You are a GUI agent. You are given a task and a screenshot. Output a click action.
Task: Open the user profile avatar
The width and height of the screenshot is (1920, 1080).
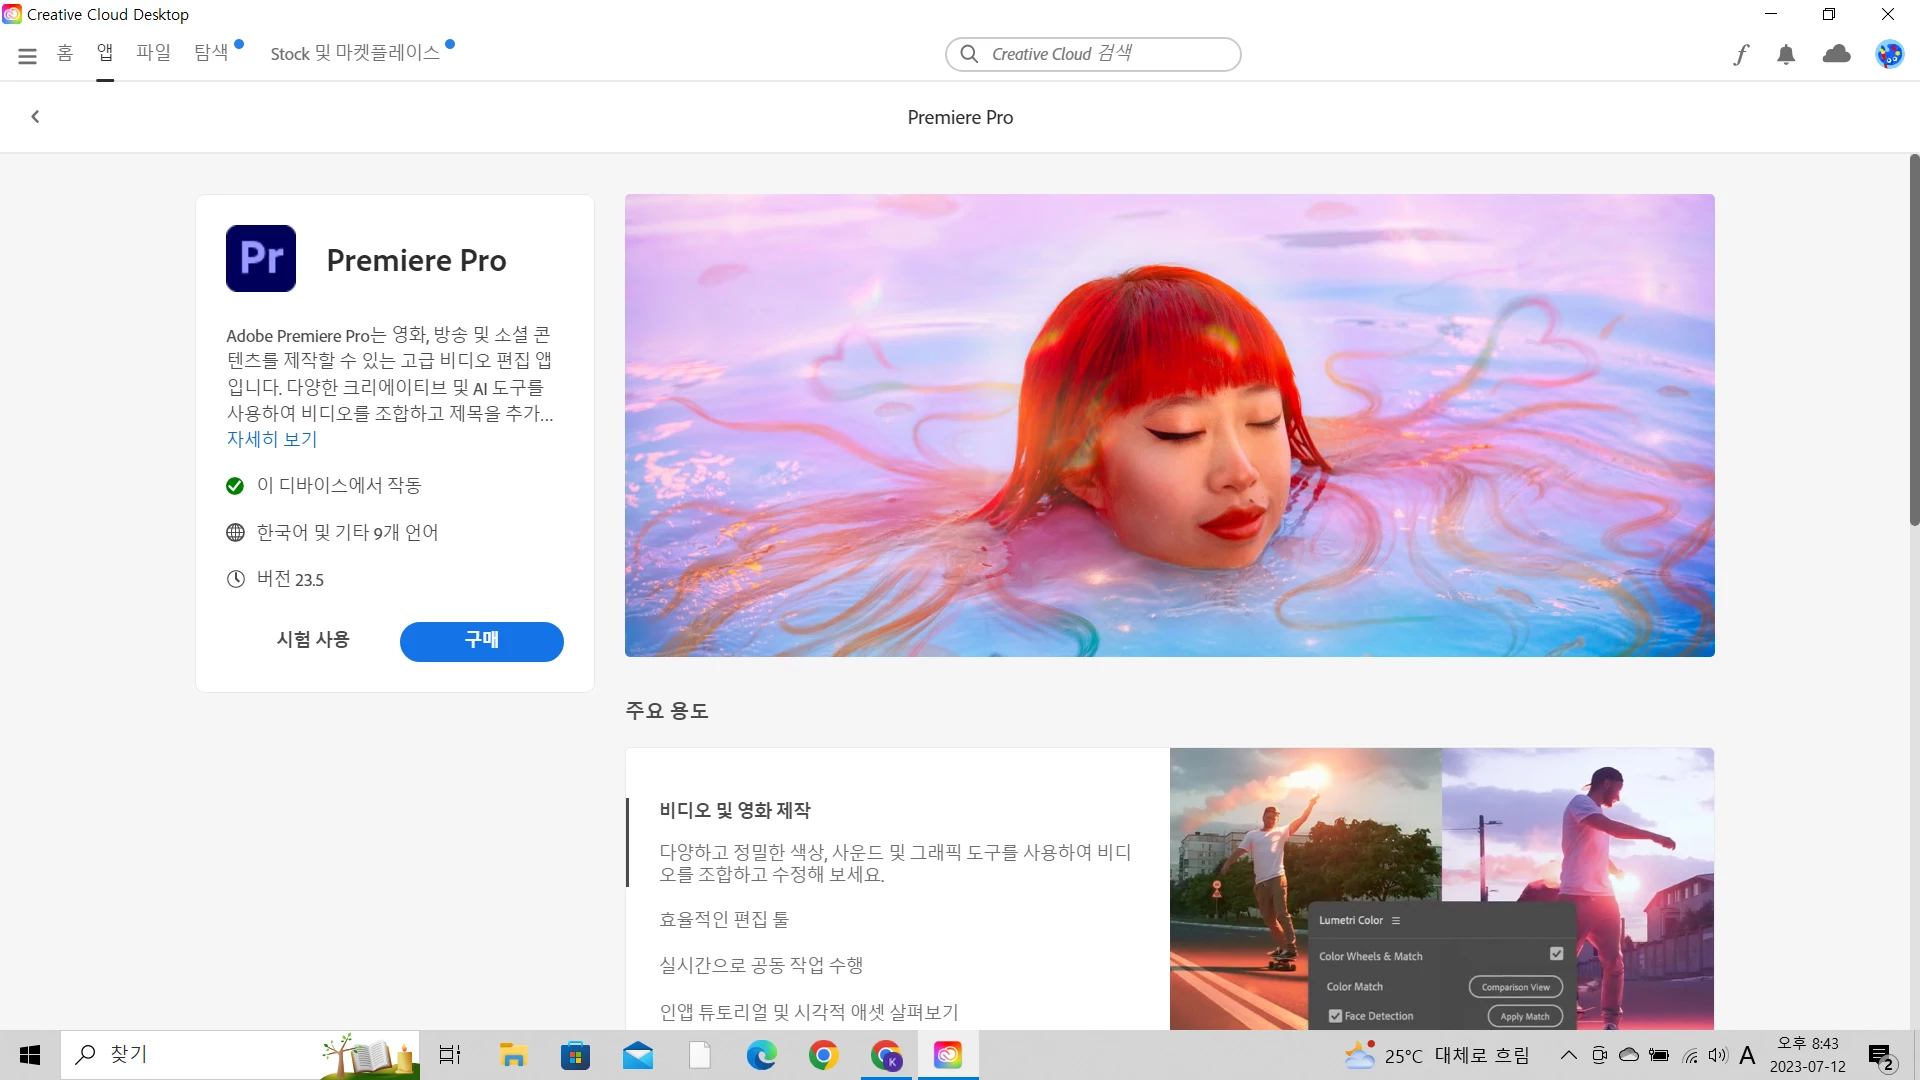[x=1889, y=54]
